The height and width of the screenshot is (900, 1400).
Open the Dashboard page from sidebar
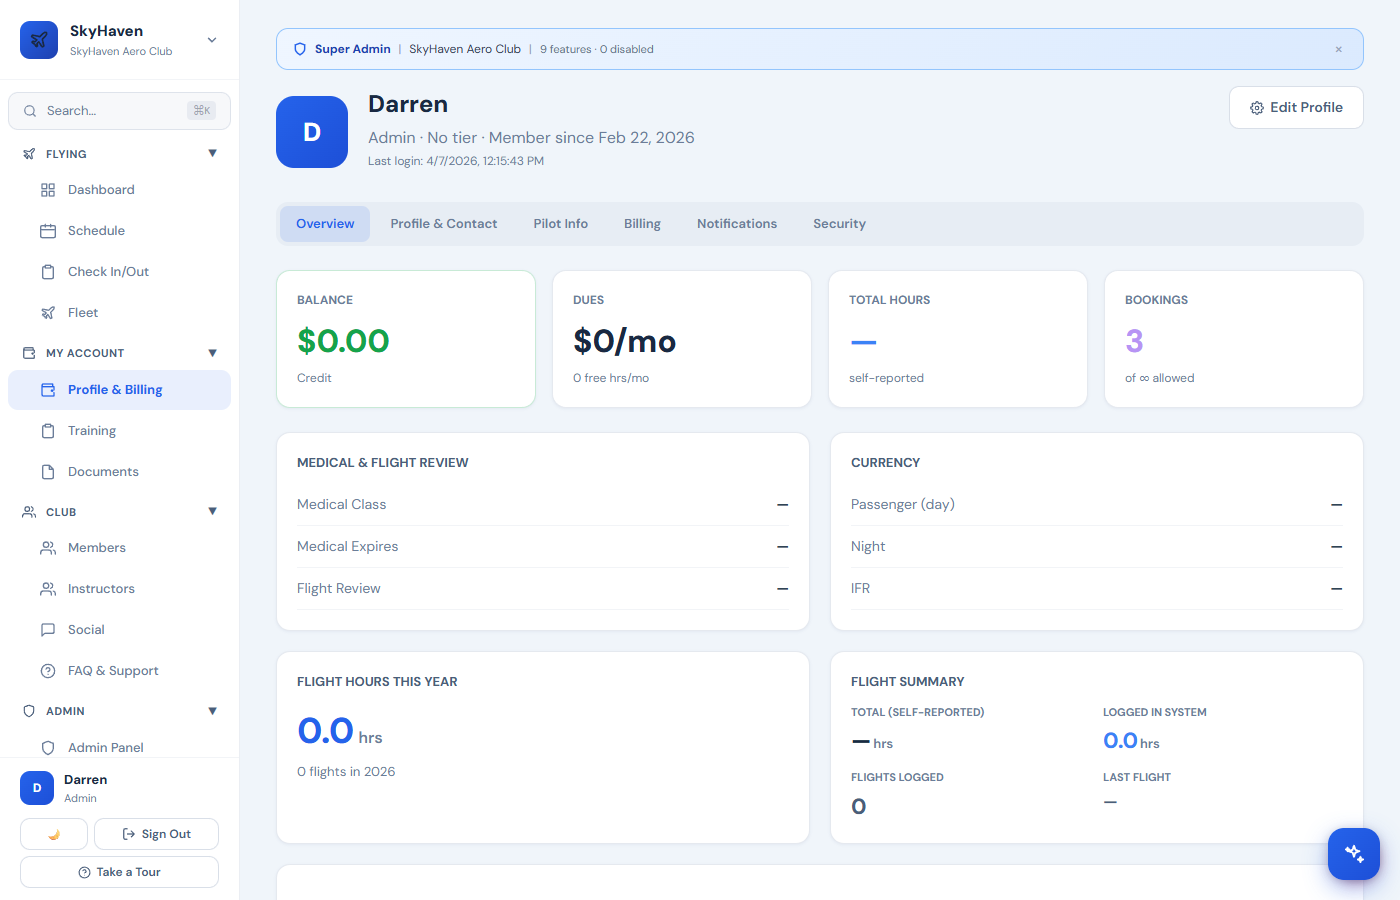tap(102, 189)
